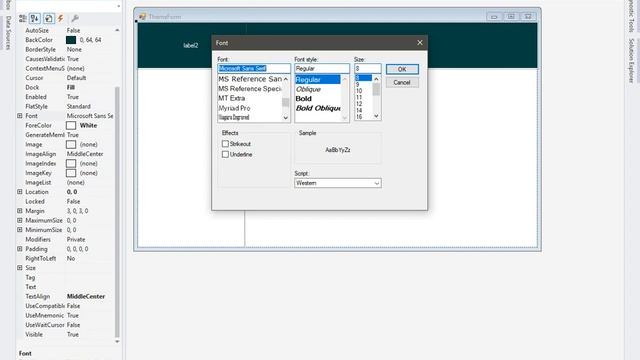
Task: Dismiss font dialog with Cancel button
Action: tap(402, 82)
